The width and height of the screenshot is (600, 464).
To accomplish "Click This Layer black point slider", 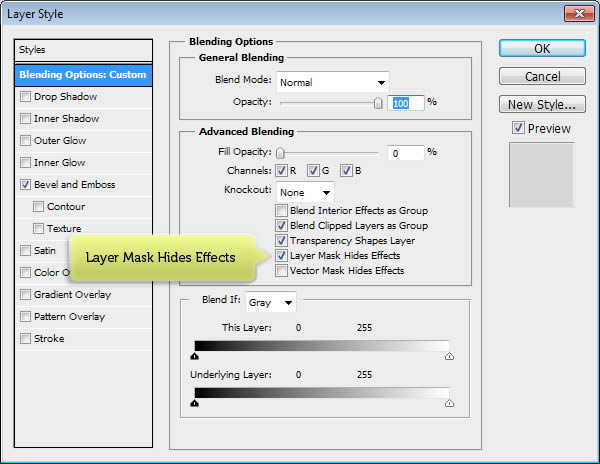I will tap(194, 357).
